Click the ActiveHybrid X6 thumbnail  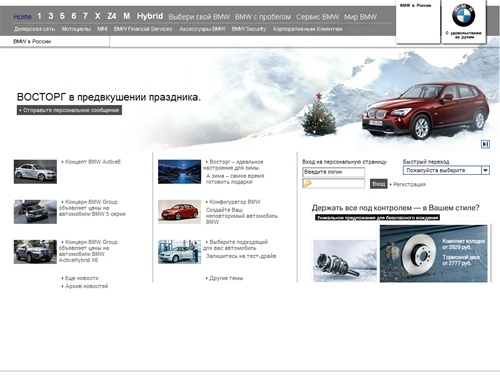point(35,252)
